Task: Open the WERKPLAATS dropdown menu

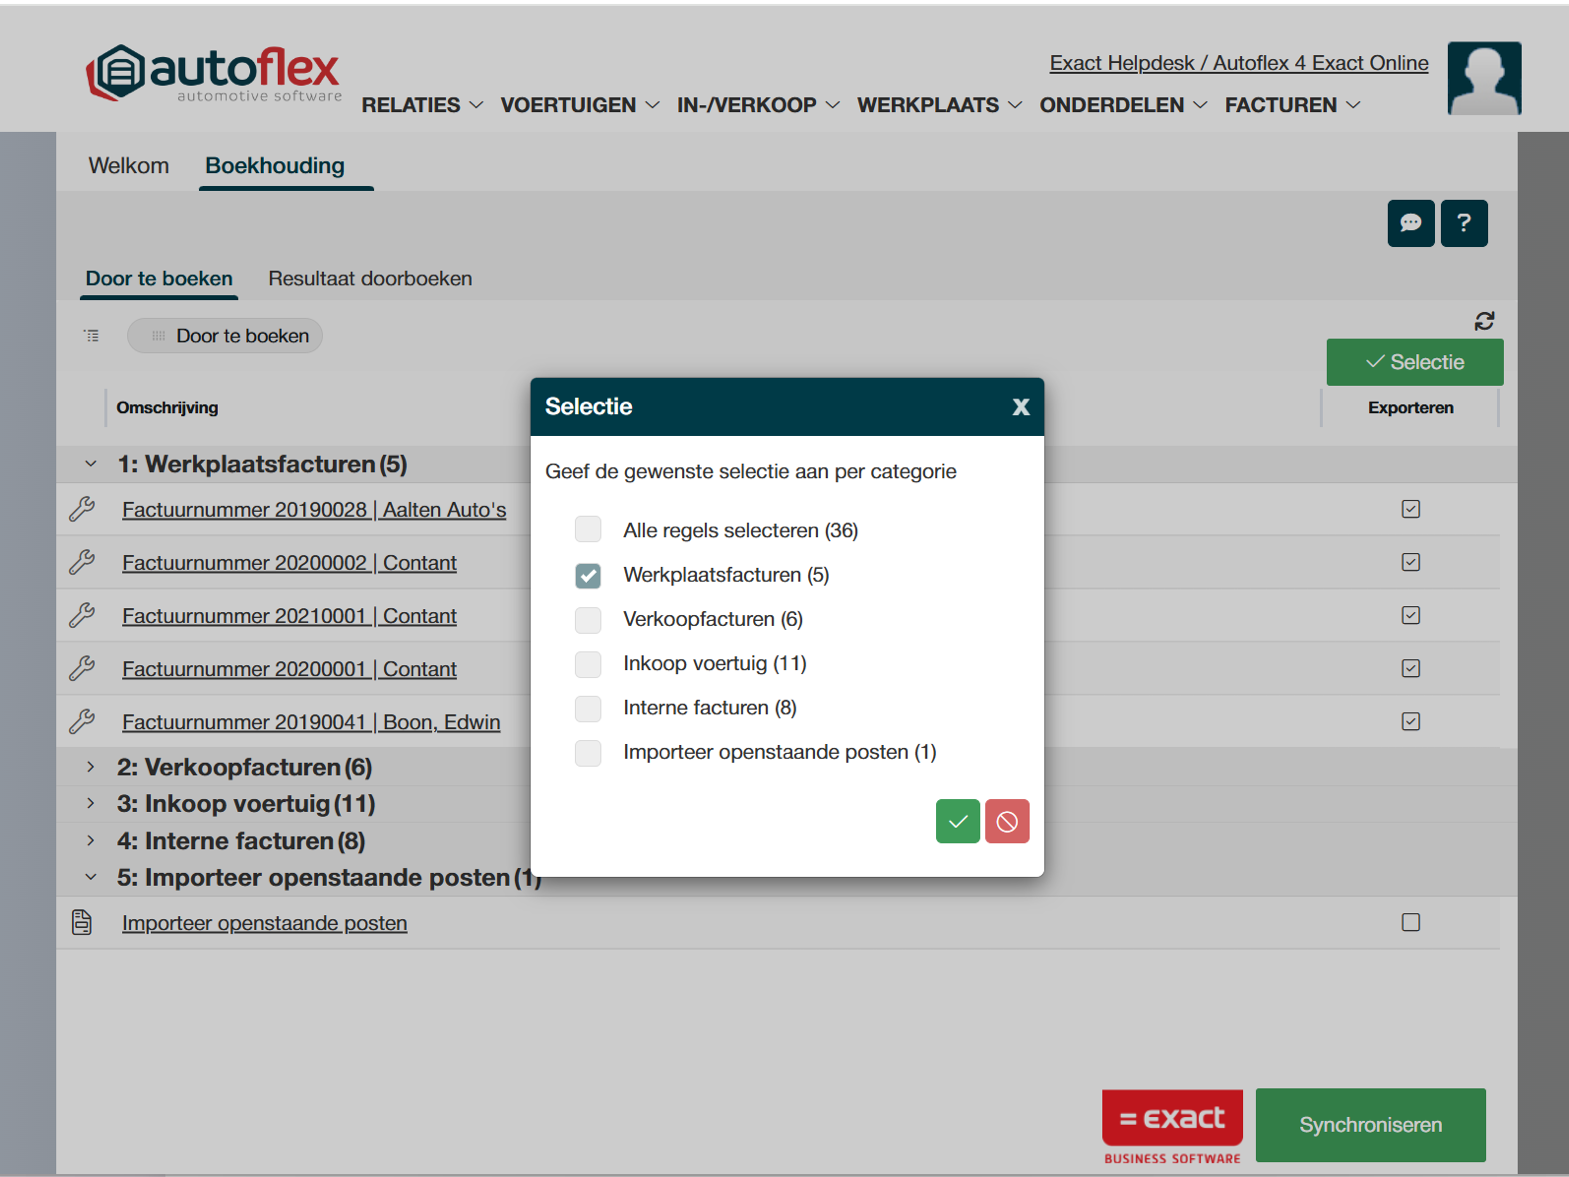Action: tap(939, 105)
